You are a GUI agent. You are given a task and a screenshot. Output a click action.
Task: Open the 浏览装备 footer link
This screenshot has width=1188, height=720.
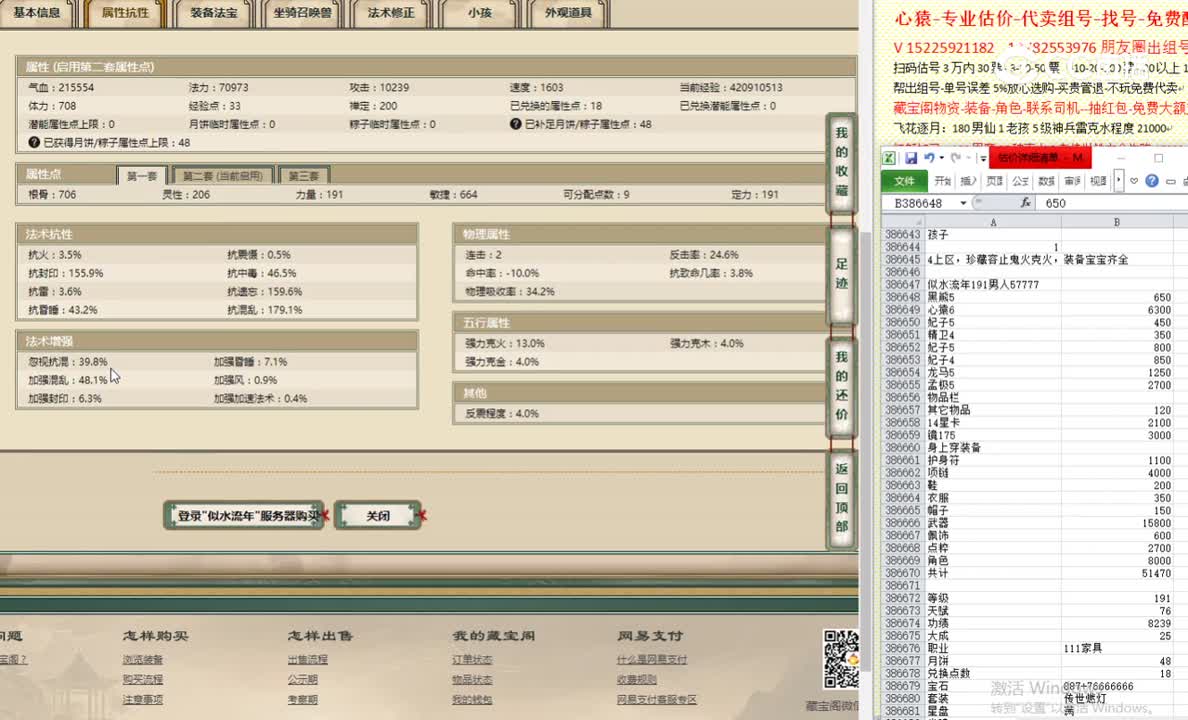tap(142, 659)
